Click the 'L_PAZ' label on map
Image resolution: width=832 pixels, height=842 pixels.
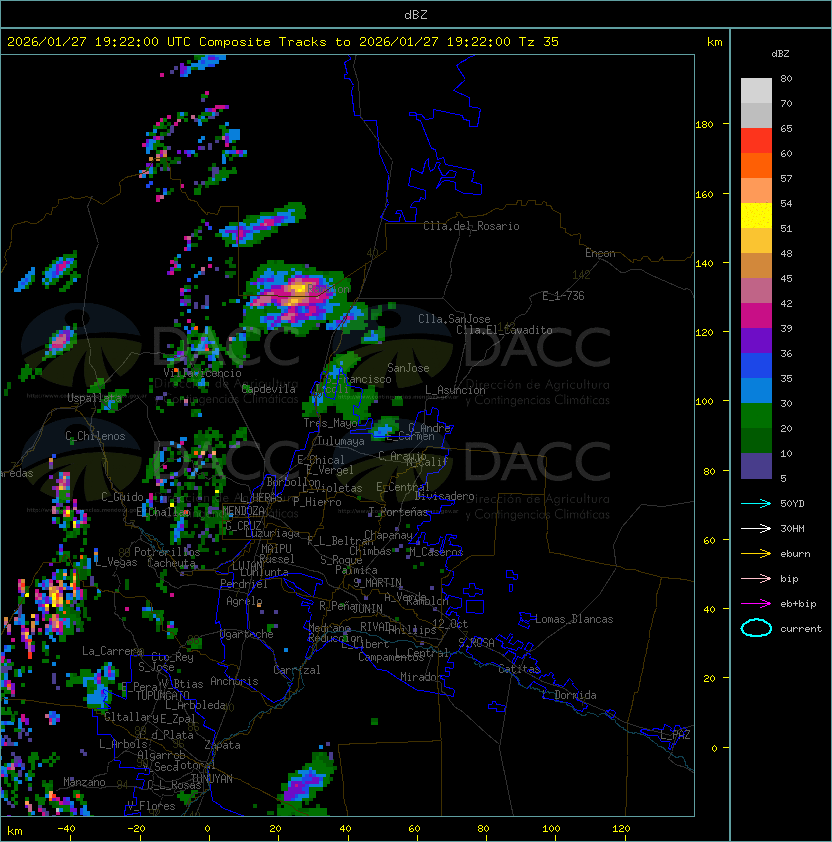(x=675, y=735)
